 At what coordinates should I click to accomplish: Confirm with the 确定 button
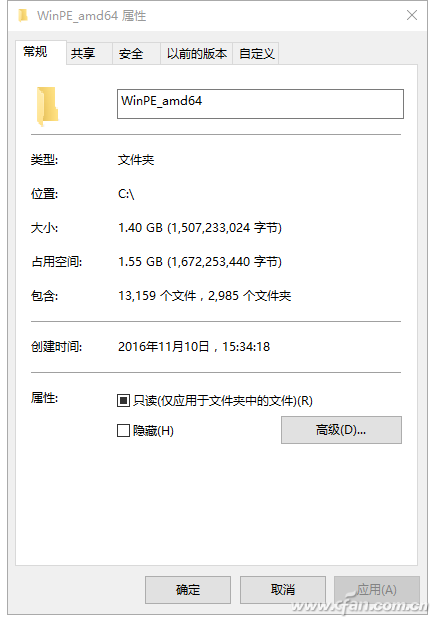coord(188,589)
